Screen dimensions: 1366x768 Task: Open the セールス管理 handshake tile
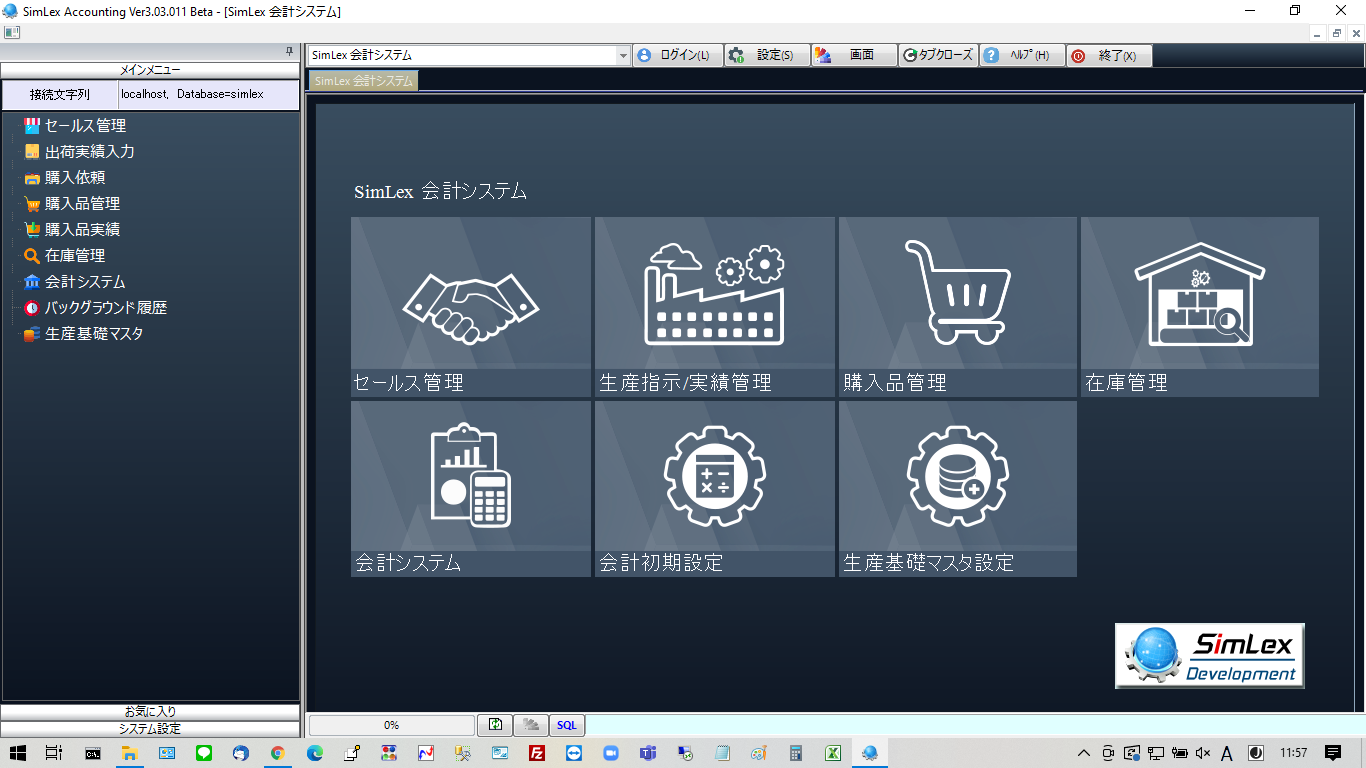coord(471,306)
